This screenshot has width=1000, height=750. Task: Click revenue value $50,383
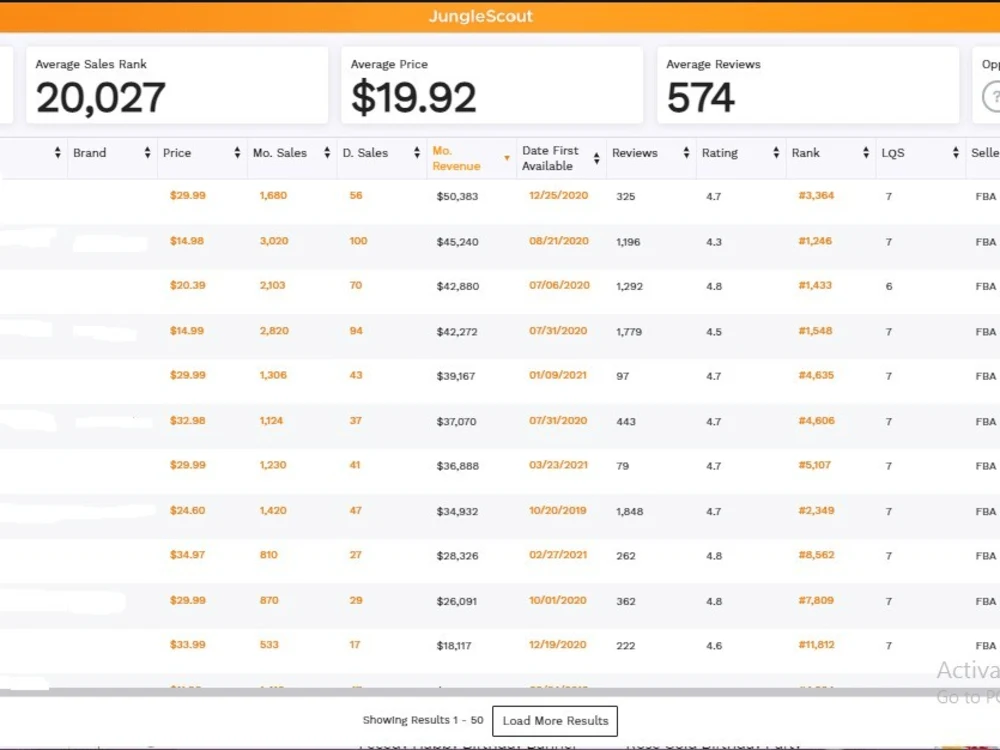click(x=457, y=196)
